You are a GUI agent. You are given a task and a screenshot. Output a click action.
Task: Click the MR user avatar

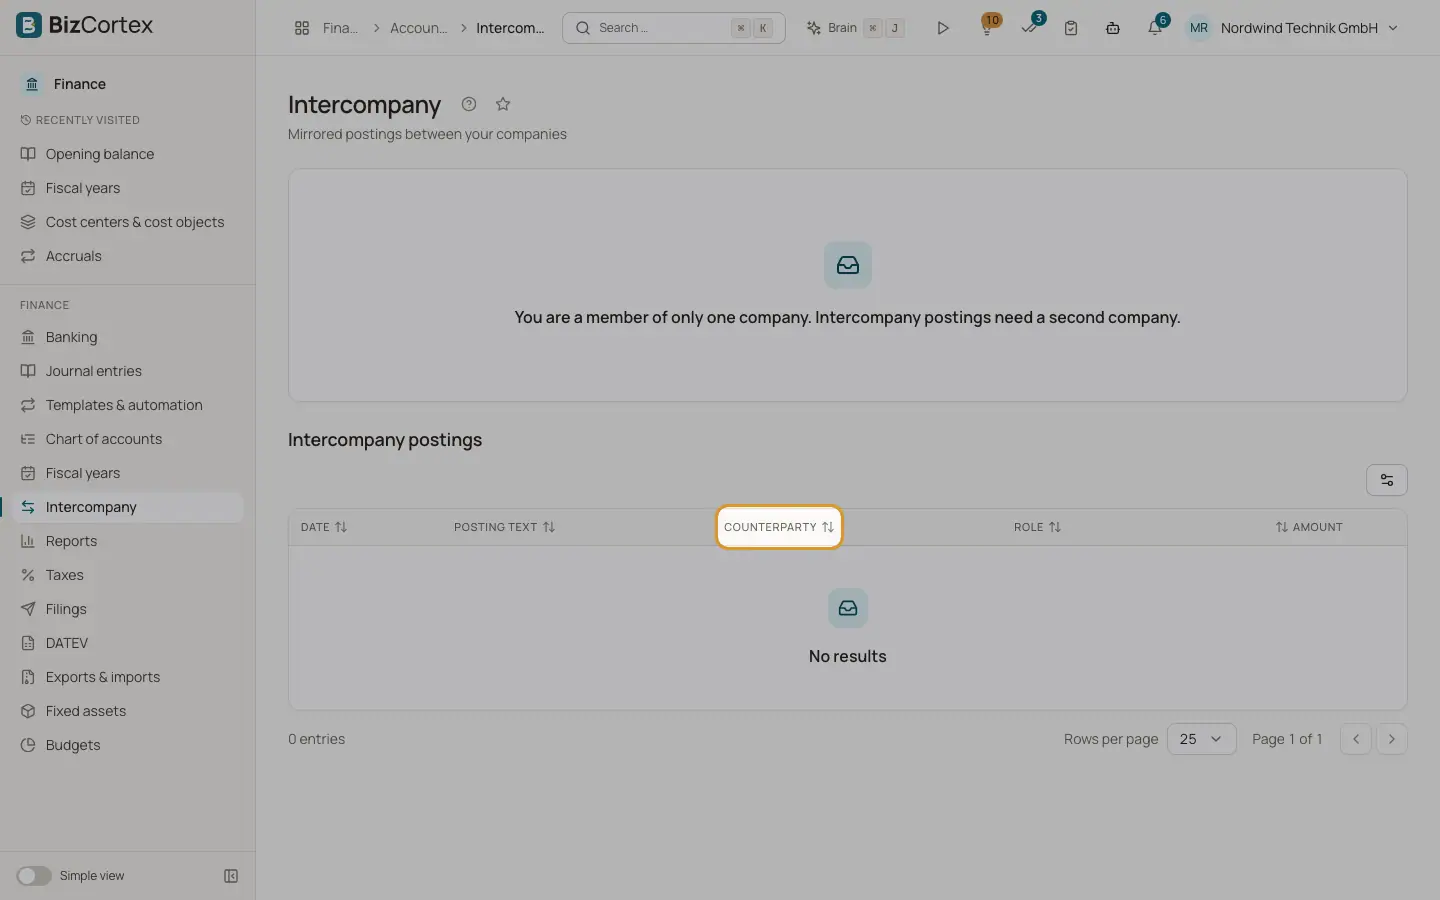point(1199,28)
